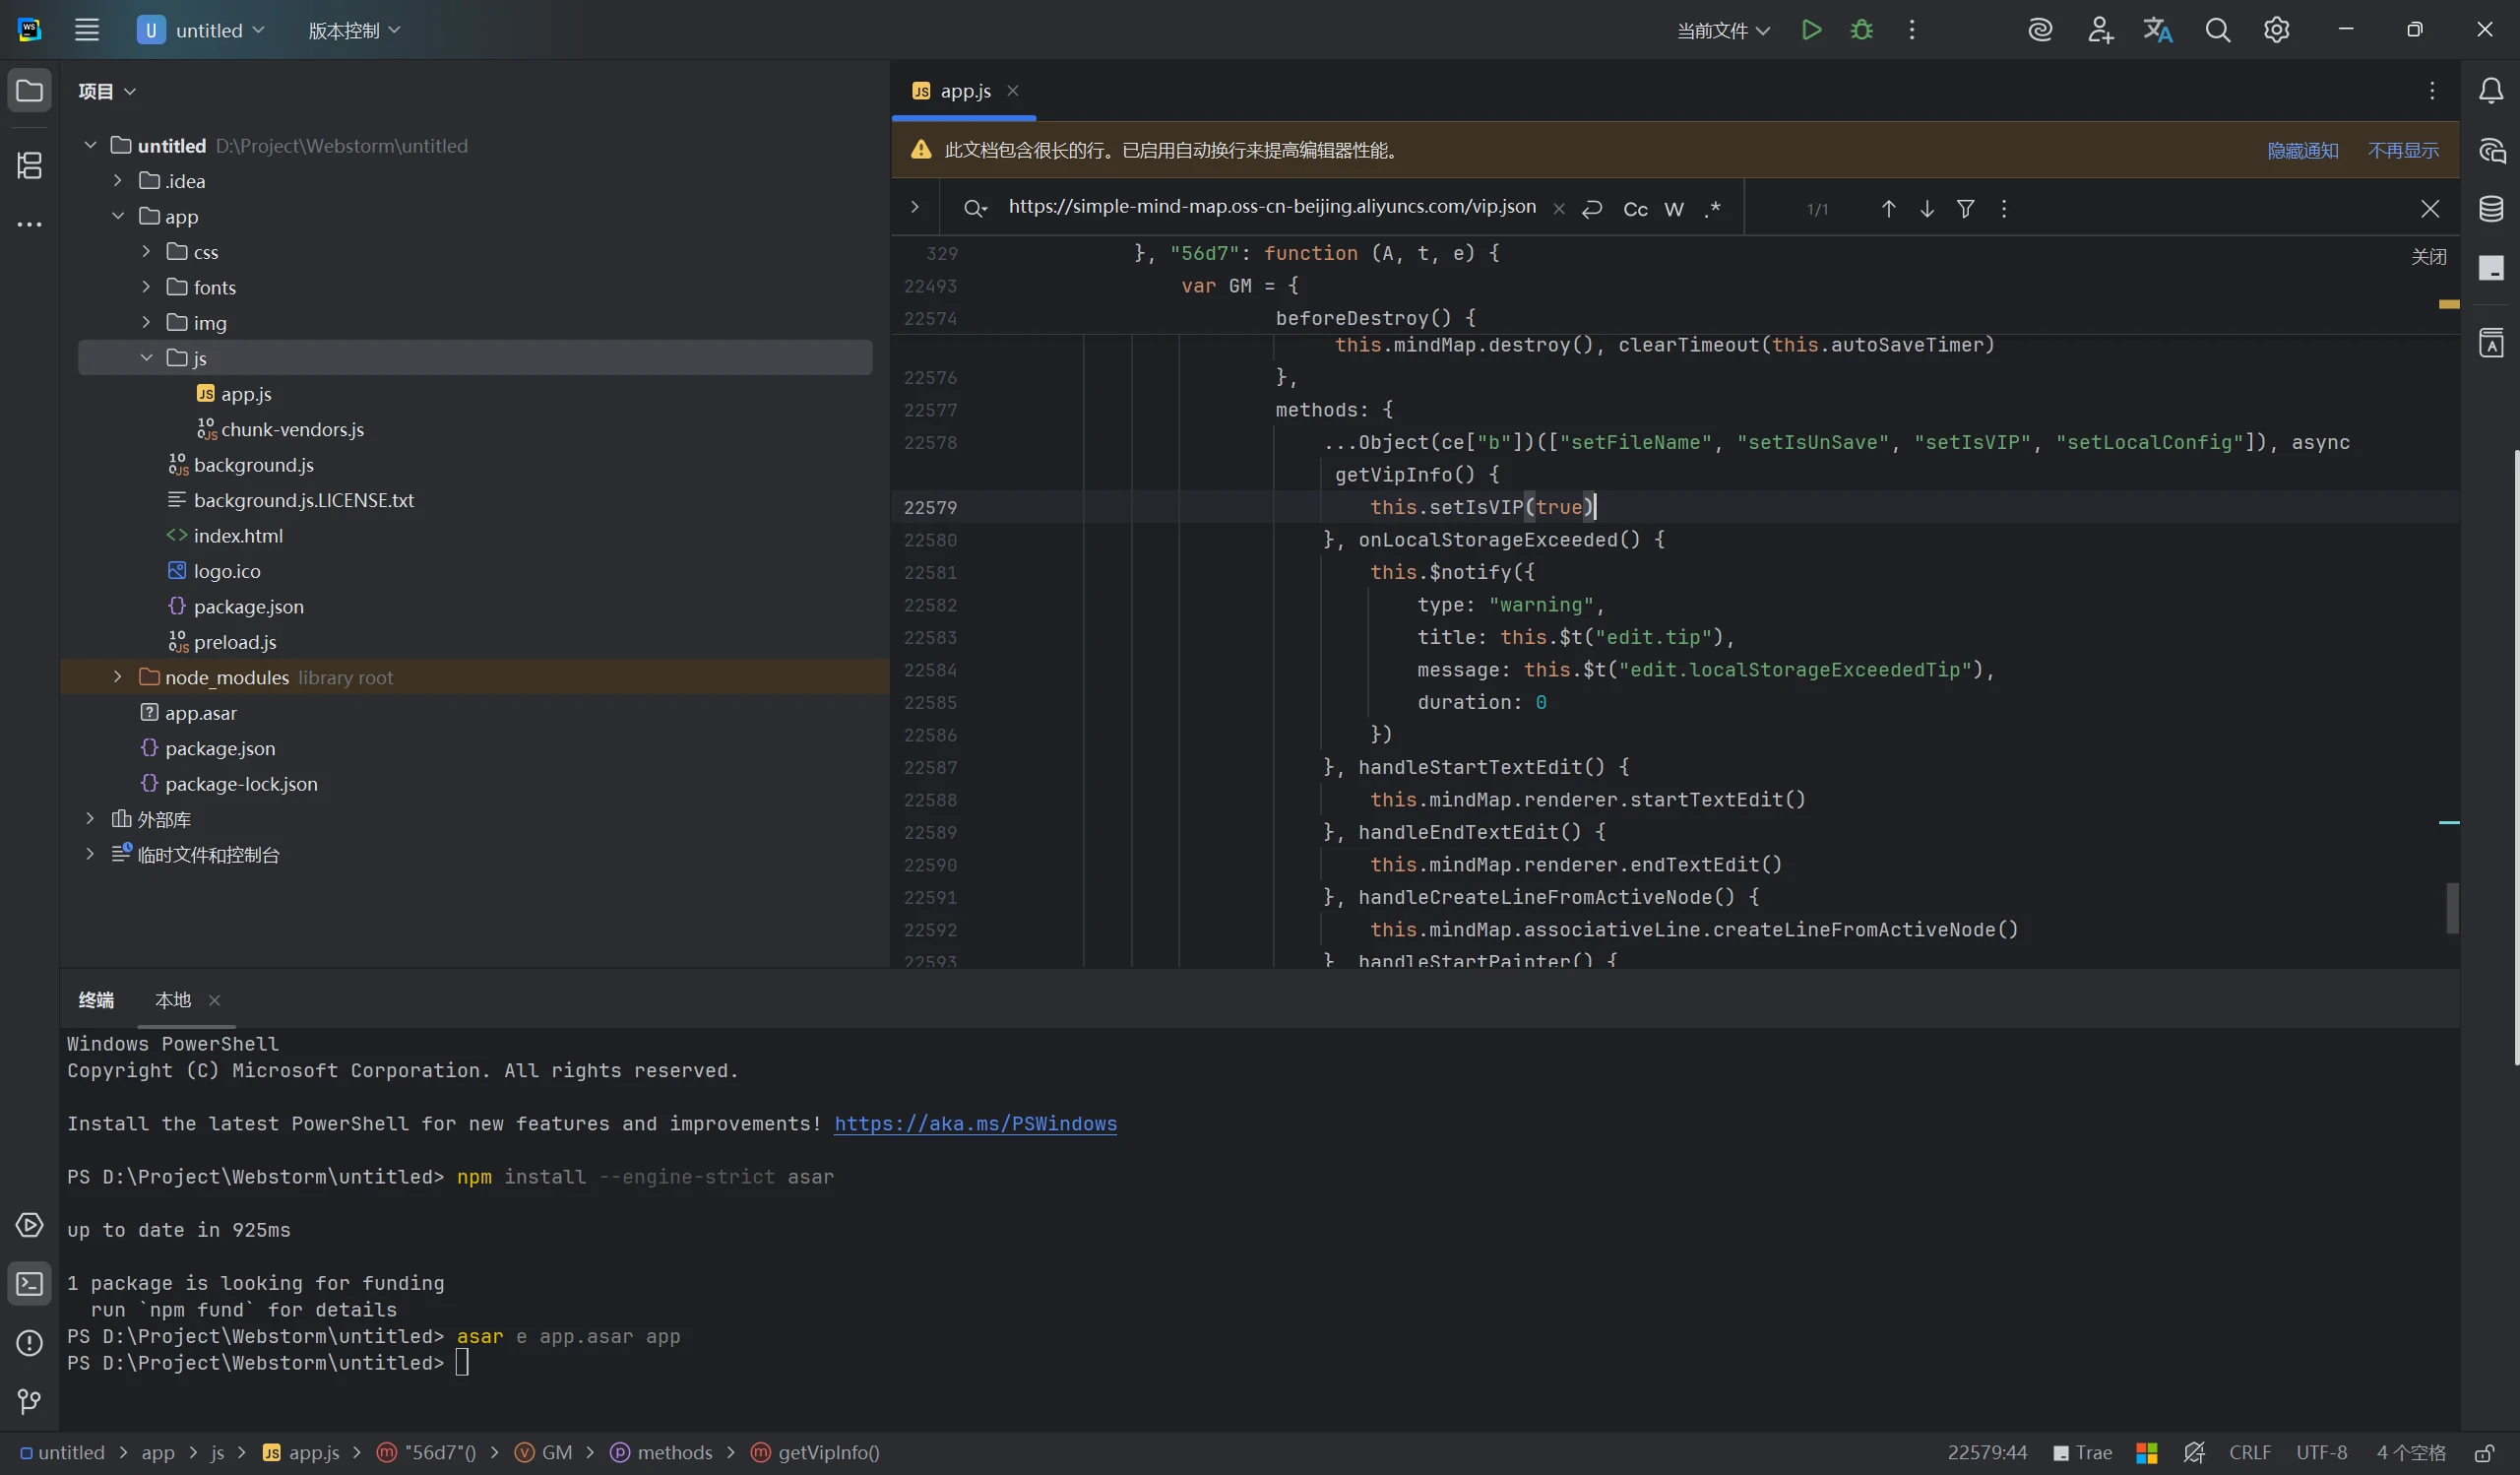Toggle whole words (W) search option

pyautogui.click(x=1674, y=209)
